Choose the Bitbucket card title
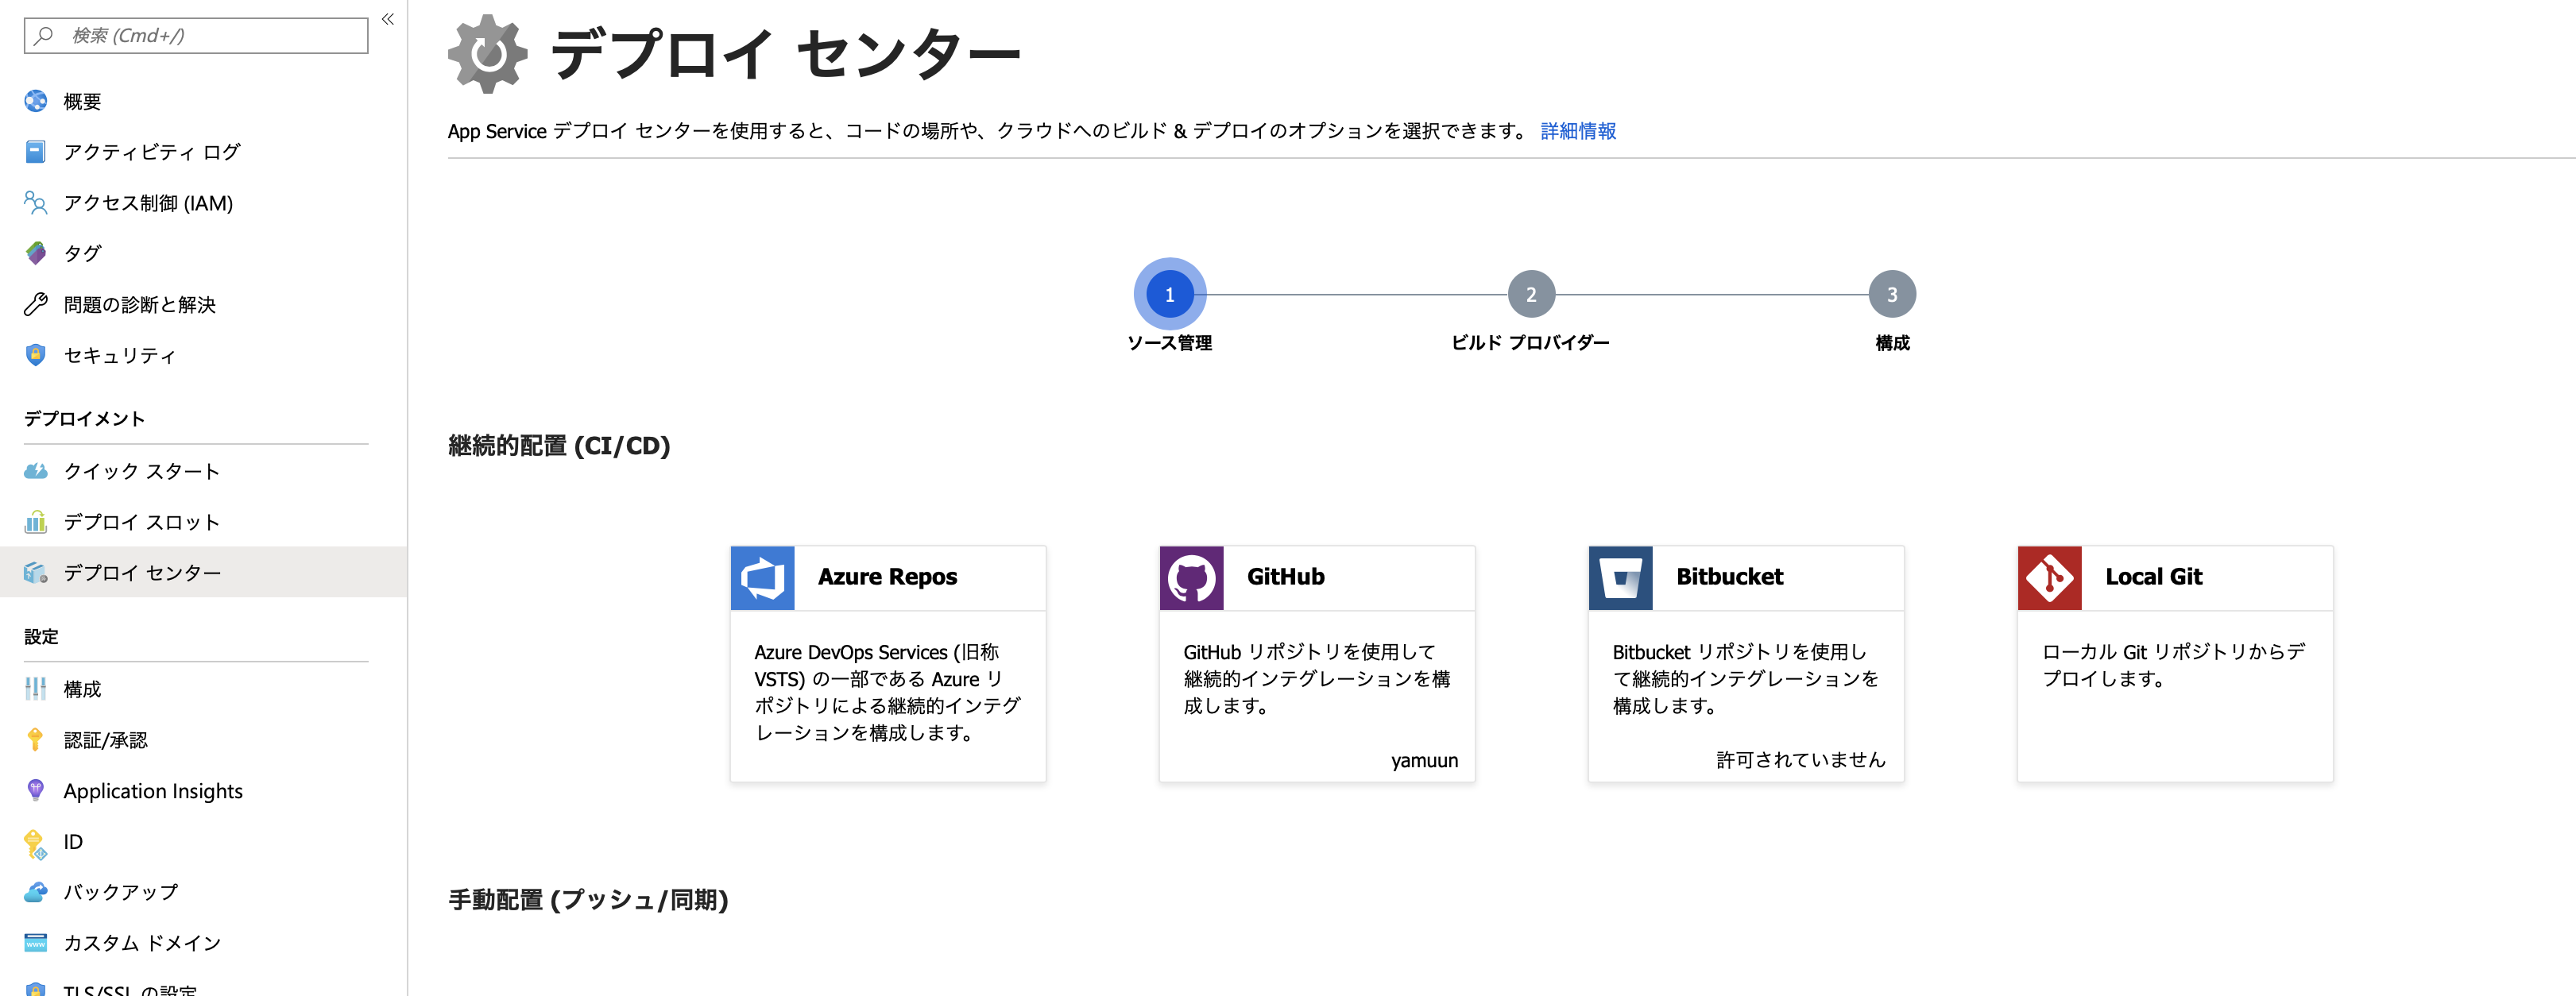2576x996 pixels. 1730,577
